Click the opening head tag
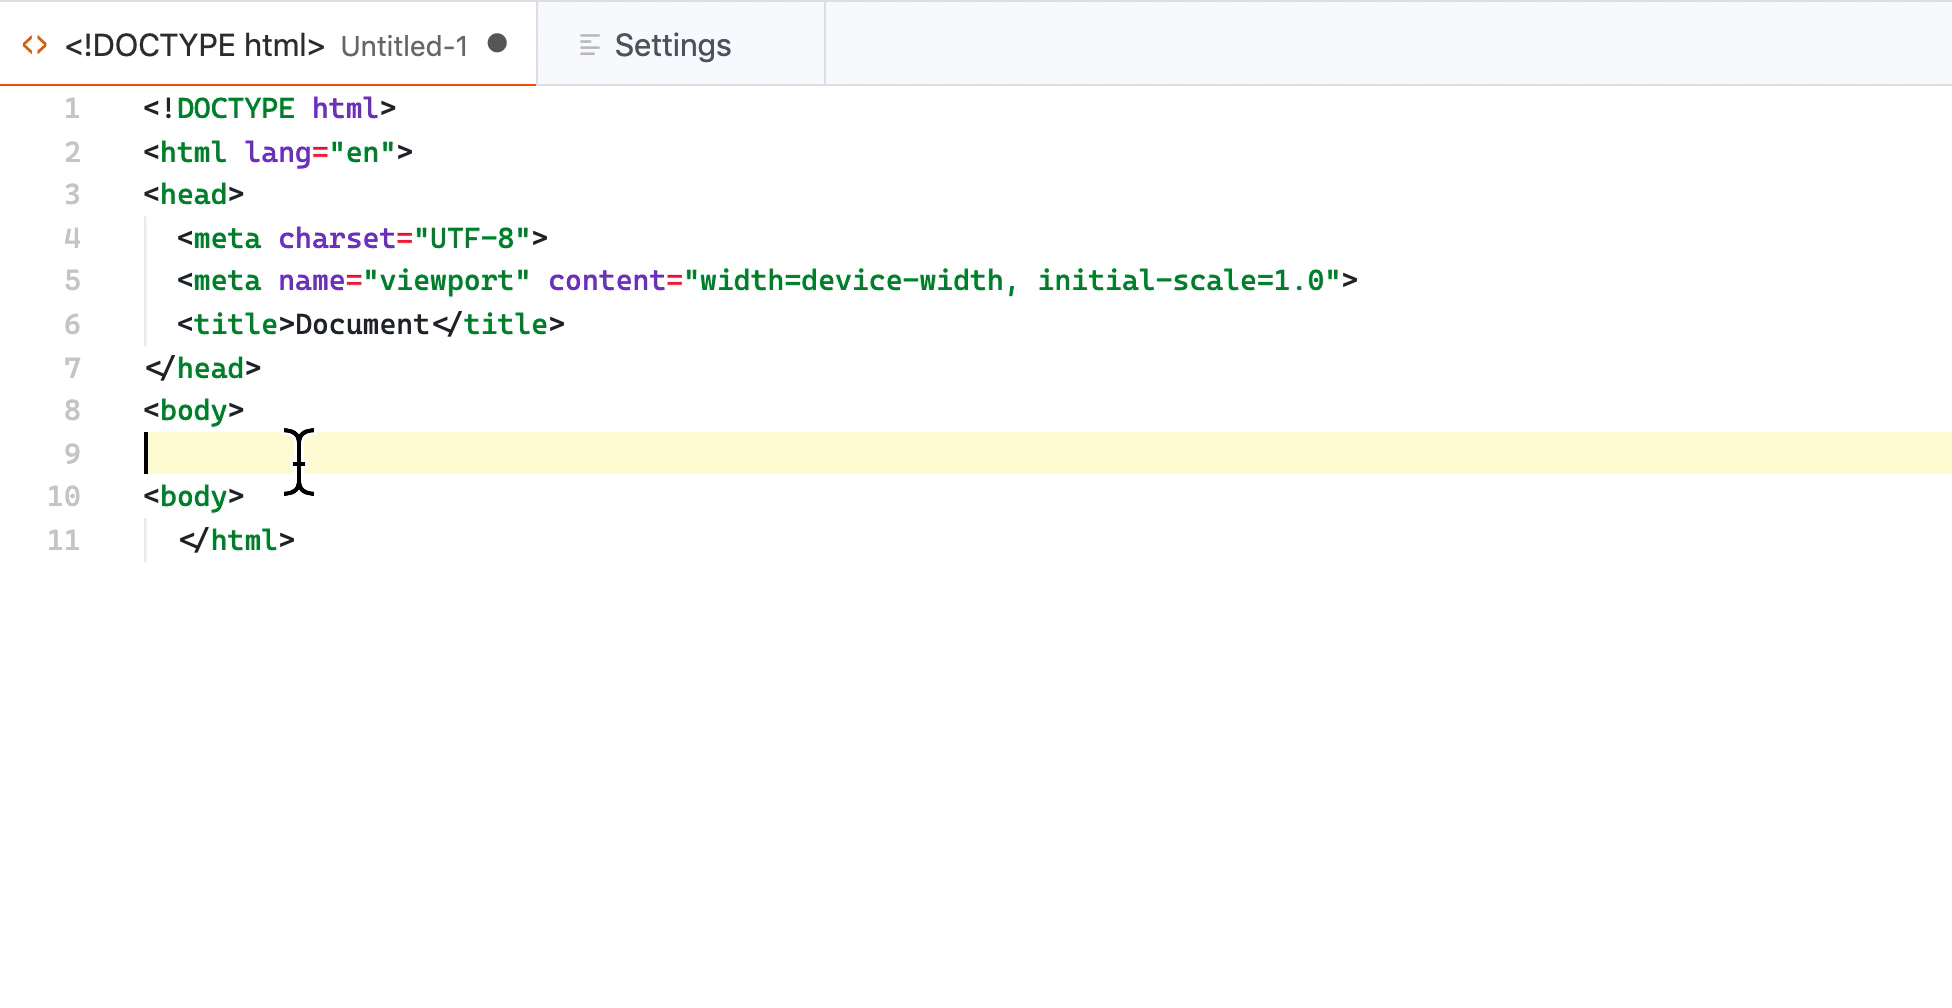 (195, 194)
